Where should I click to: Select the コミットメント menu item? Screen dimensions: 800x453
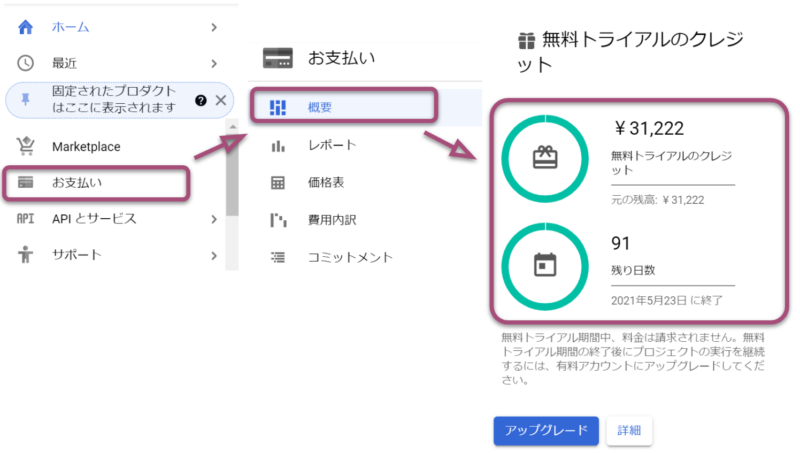[x=350, y=257]
